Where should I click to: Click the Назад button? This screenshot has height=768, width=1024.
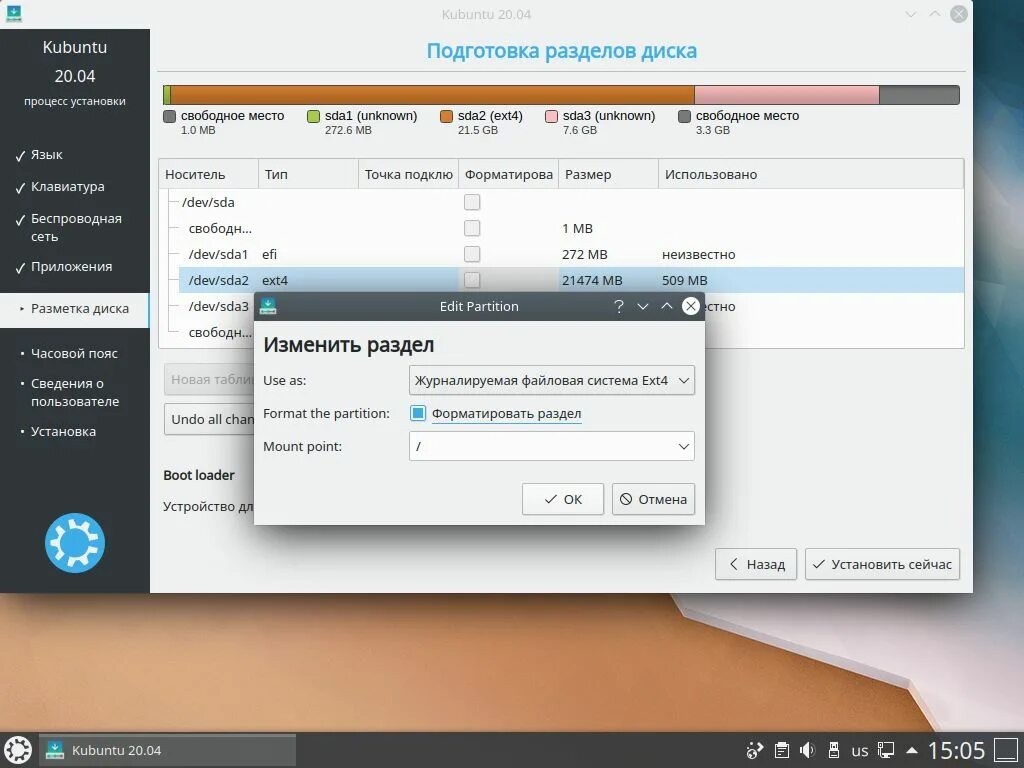(x=756, y=564)
